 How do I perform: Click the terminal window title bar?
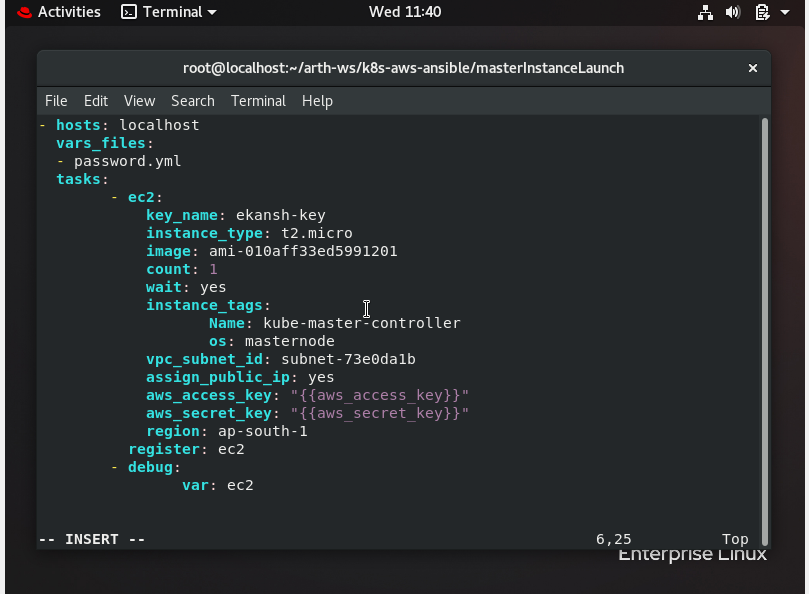(404, 68)
